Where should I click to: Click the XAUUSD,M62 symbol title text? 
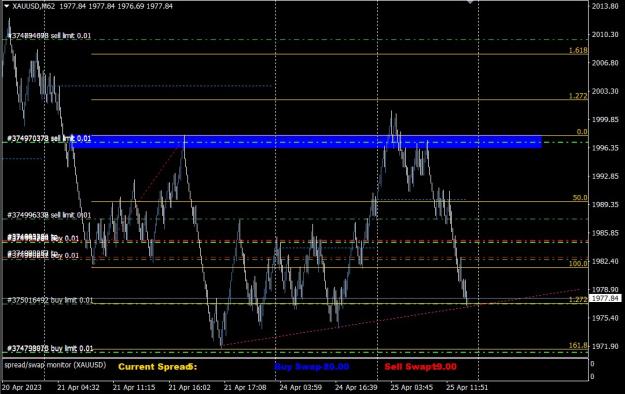[34, 6]
